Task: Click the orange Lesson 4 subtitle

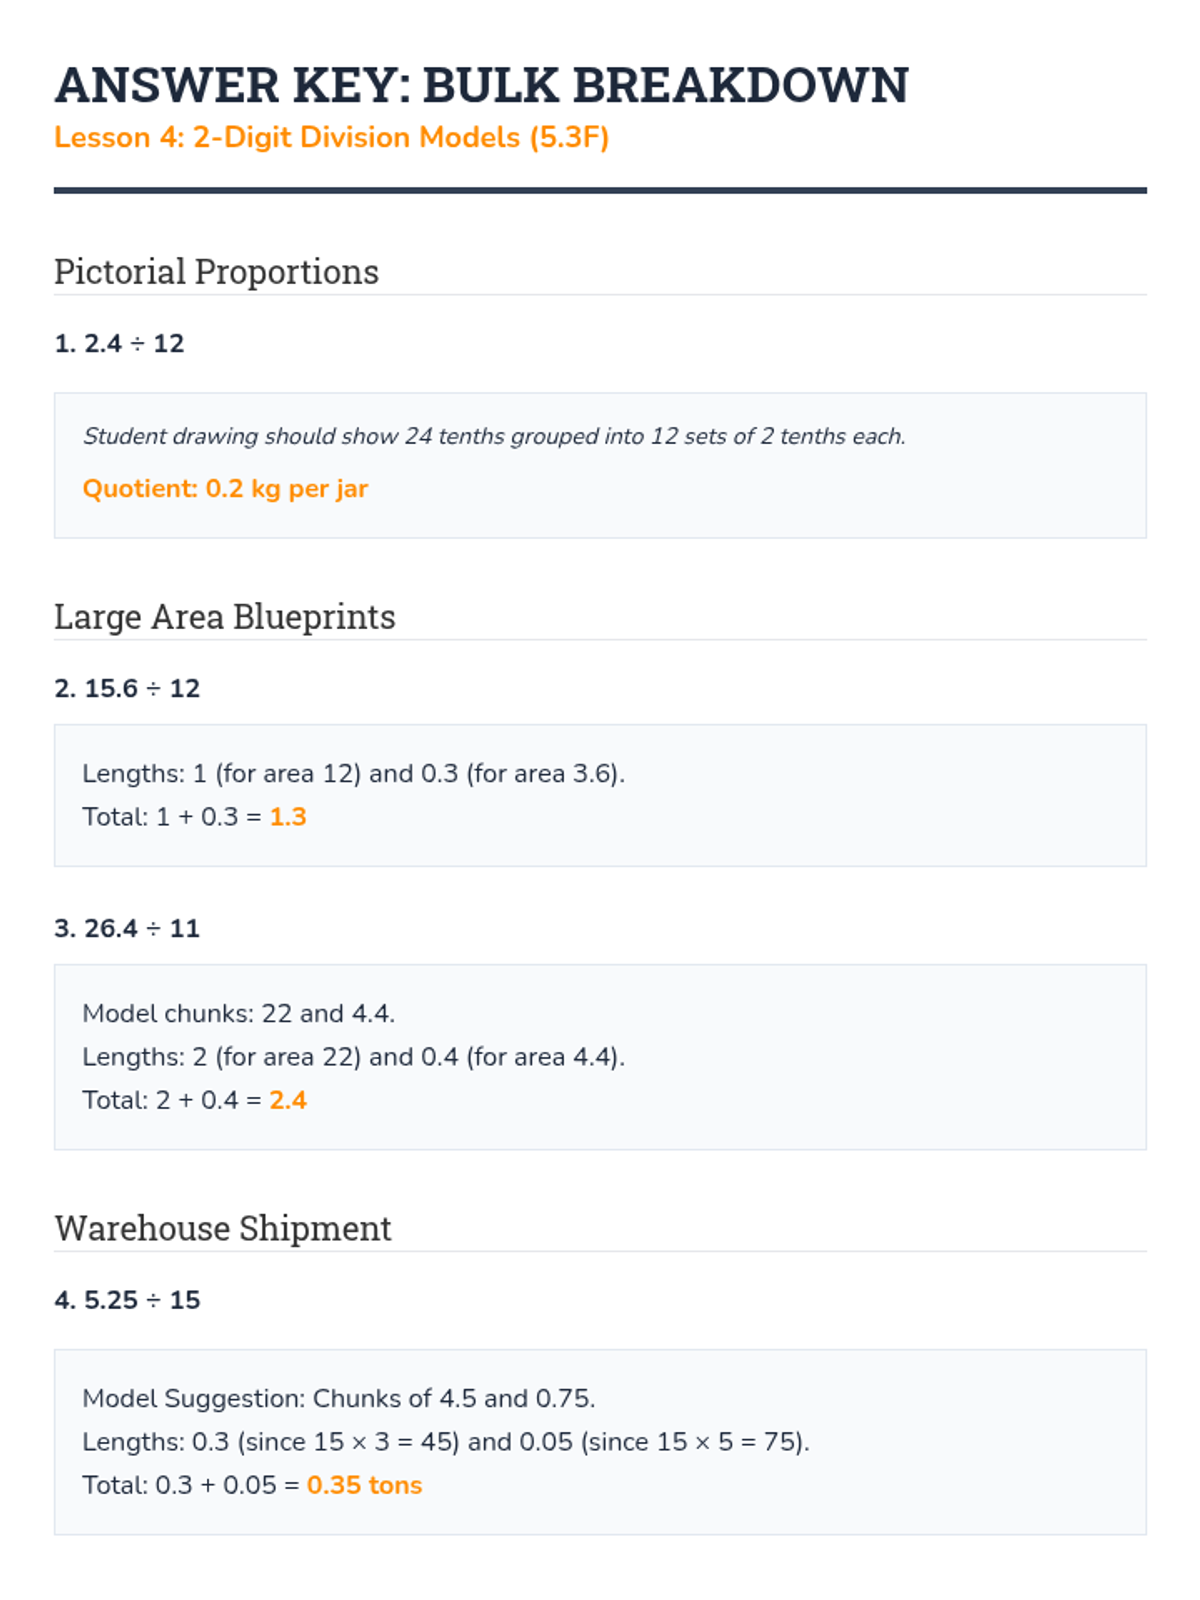Action: point(331,137)
